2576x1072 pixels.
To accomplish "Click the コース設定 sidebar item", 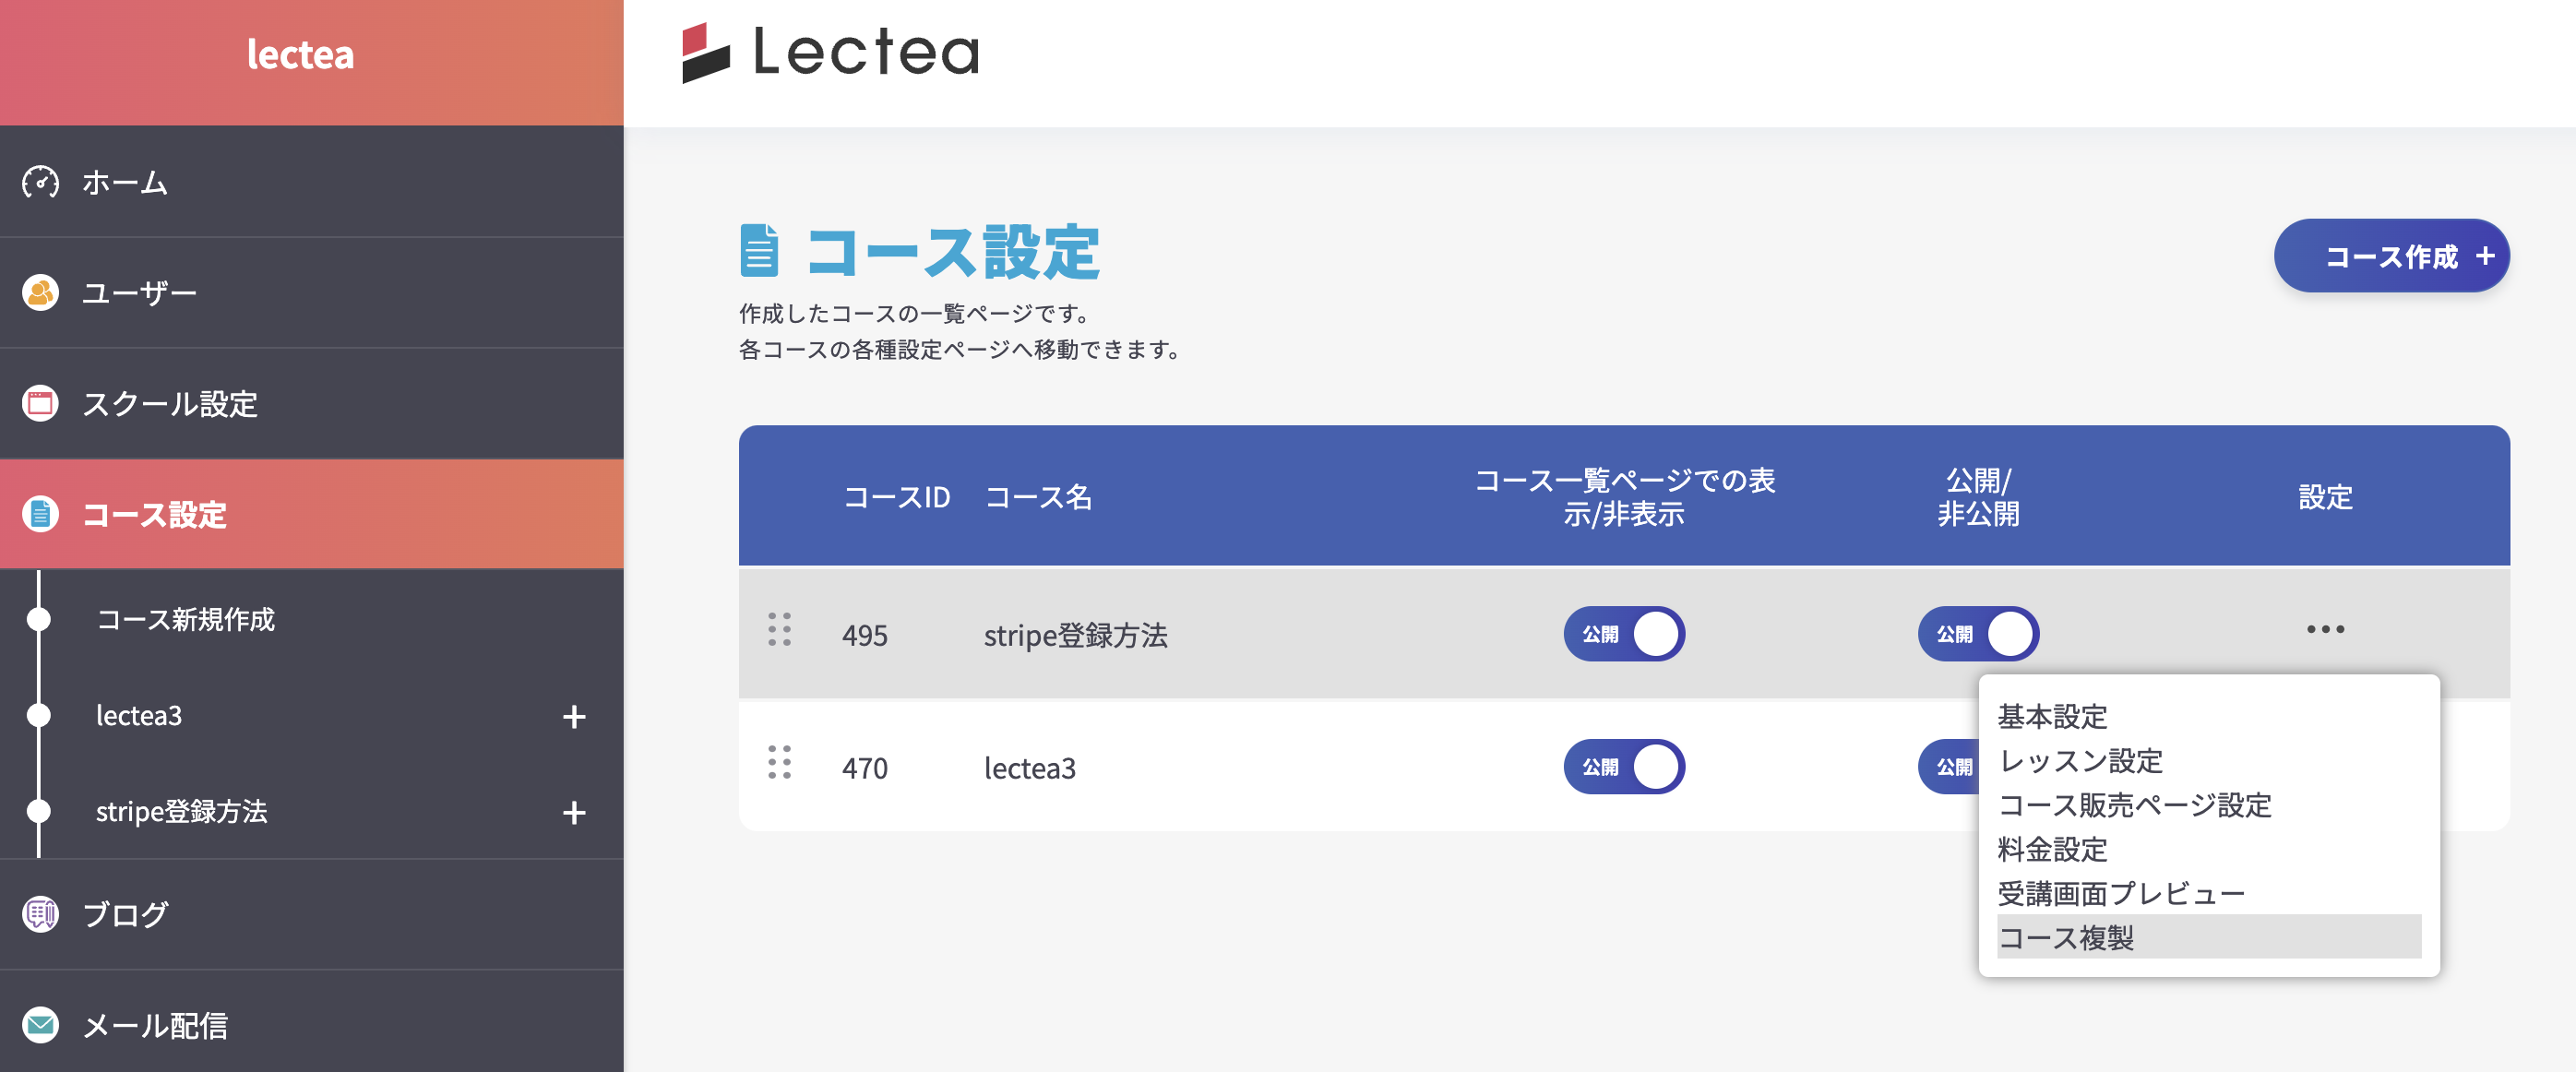I will tap(154, 515).
